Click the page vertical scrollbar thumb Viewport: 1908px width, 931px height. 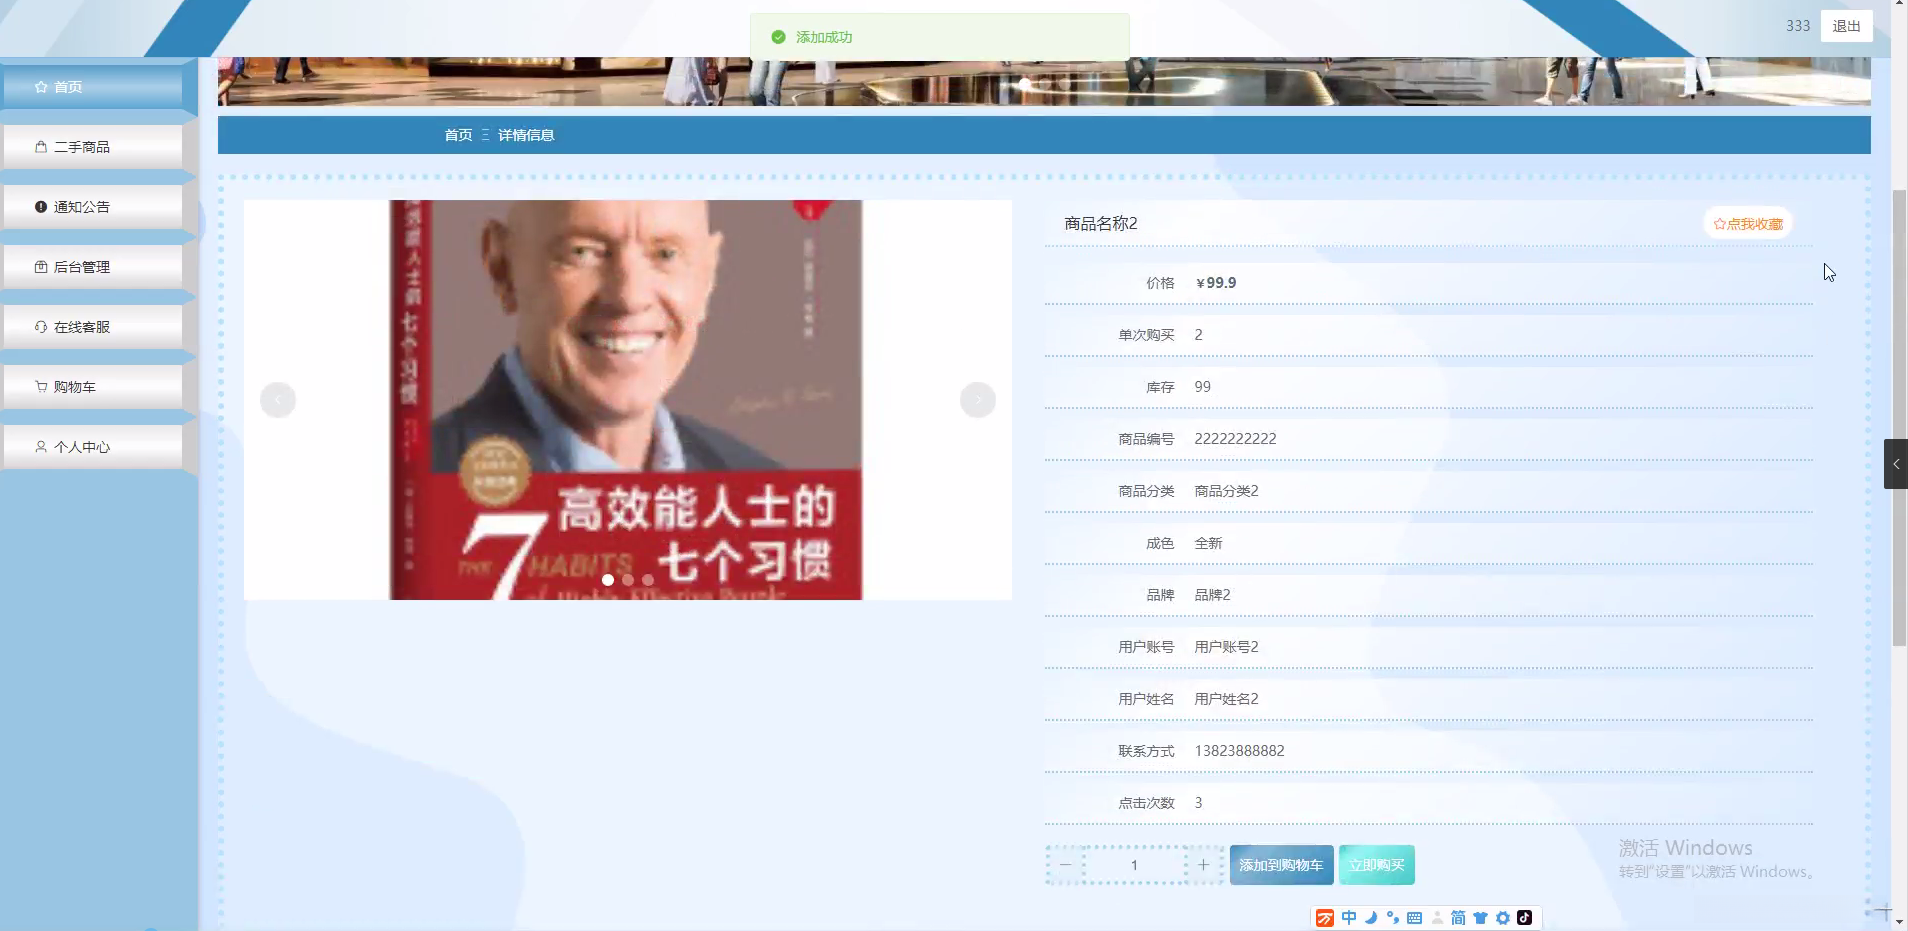coord(1899,418)
